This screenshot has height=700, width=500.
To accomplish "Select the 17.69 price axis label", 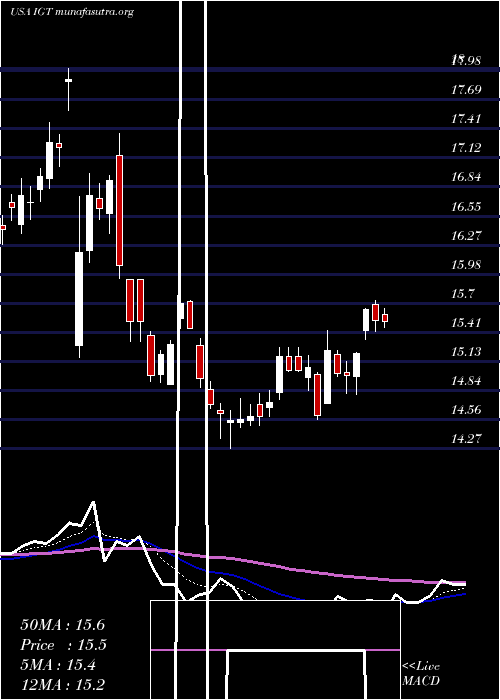I will (466, 90).
